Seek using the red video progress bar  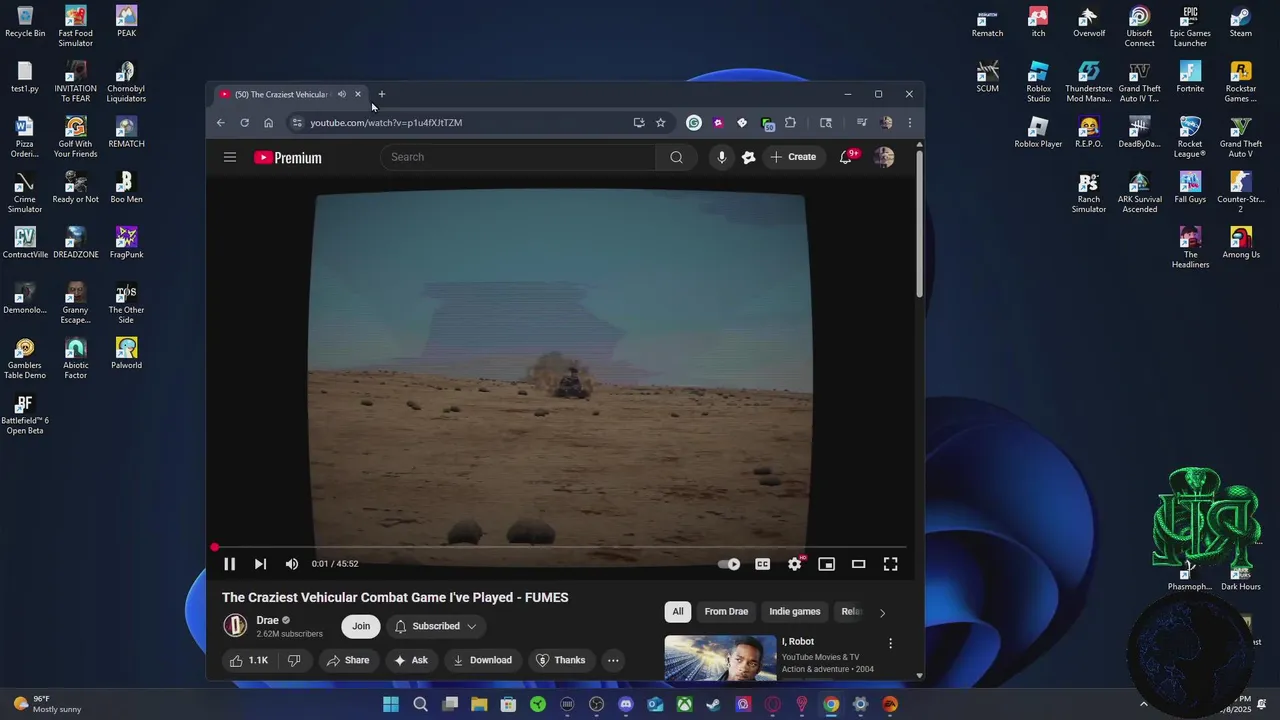point(560,547)
